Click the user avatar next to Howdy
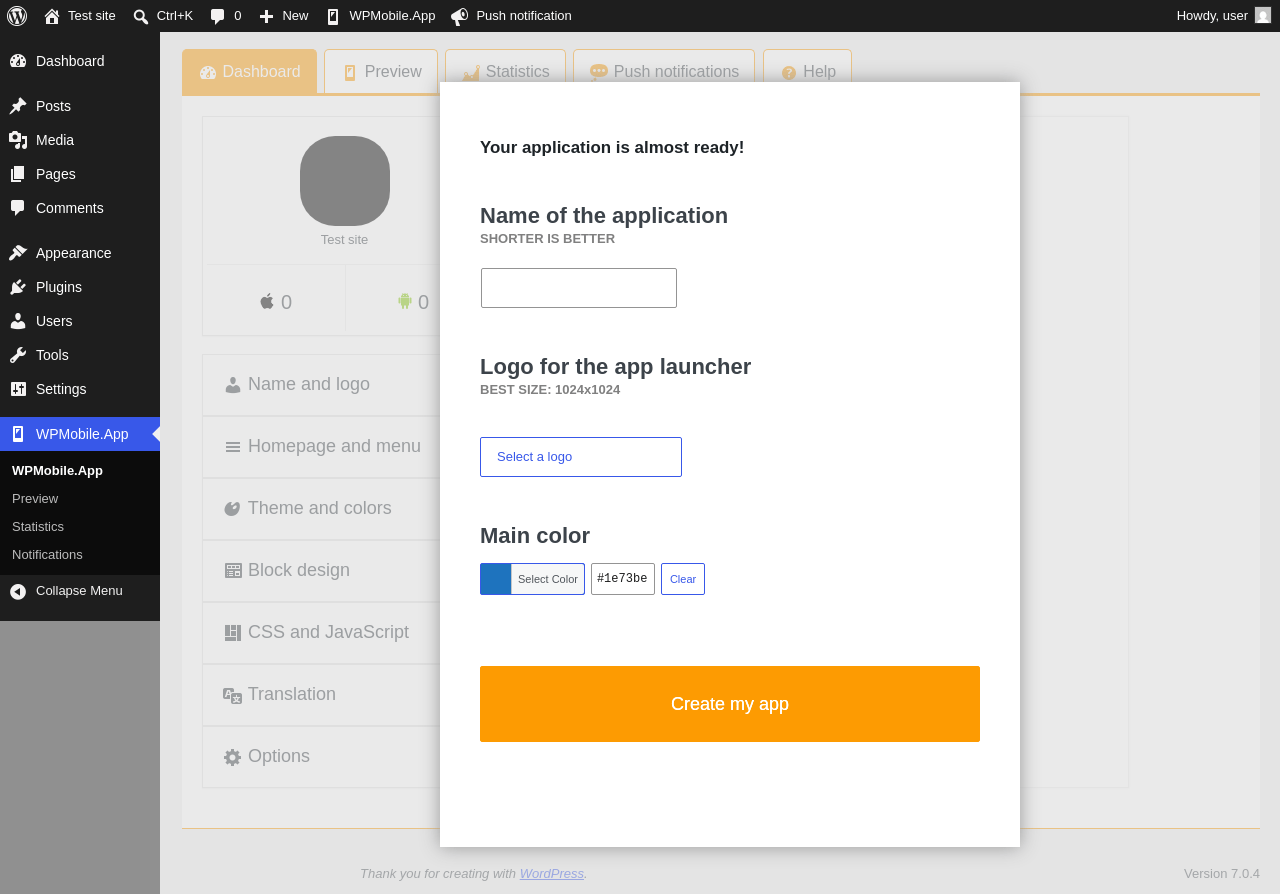Viewport: 1280px width, 894px height. pyautogui.click(x=1263, y=15)
